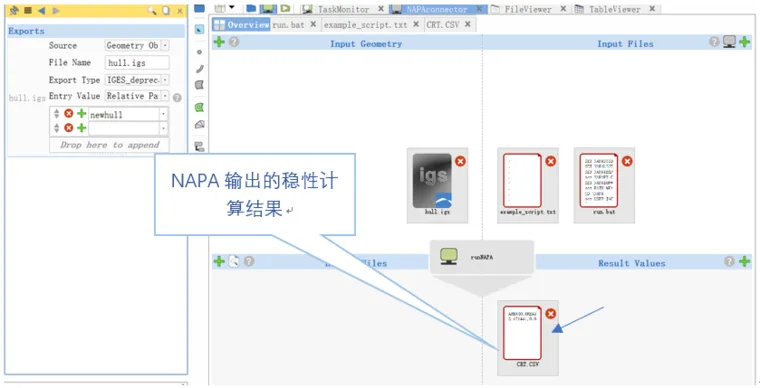760x388 pixels.
Task: Remove the run.bat input file with its red X
Action: 627,161
